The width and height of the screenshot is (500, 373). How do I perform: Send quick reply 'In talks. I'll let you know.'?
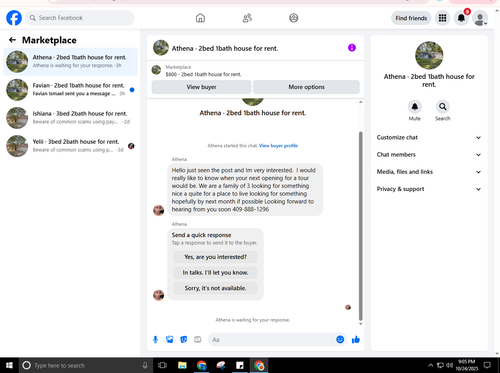[x=215, y=273]
